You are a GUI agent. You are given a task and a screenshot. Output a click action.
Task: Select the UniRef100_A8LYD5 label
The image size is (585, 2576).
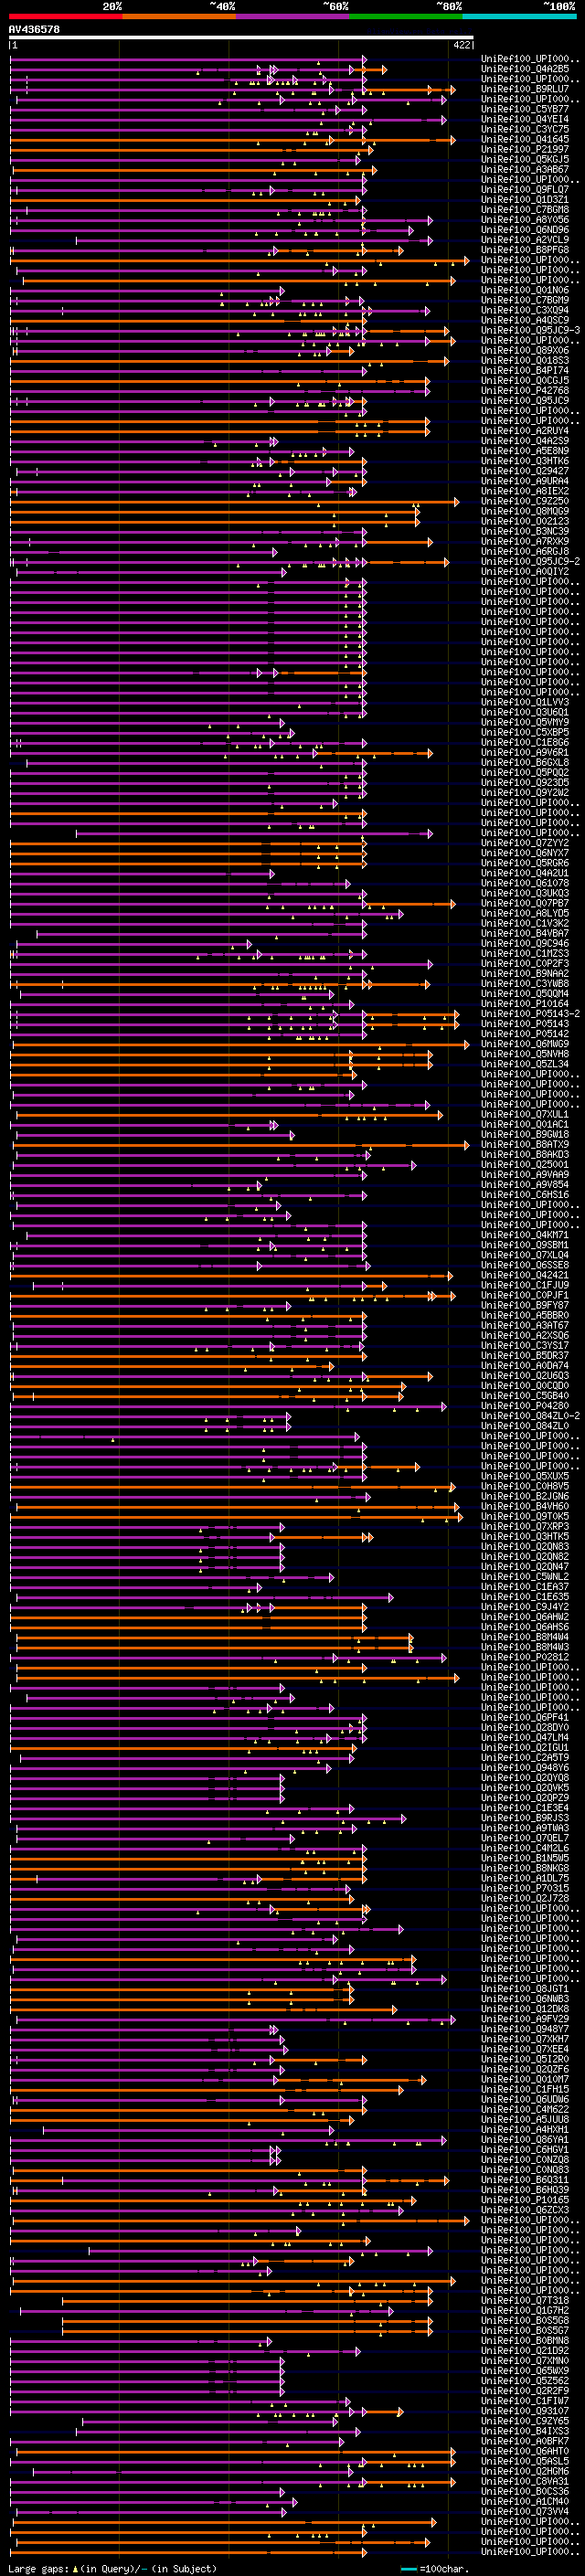(524, 913)
